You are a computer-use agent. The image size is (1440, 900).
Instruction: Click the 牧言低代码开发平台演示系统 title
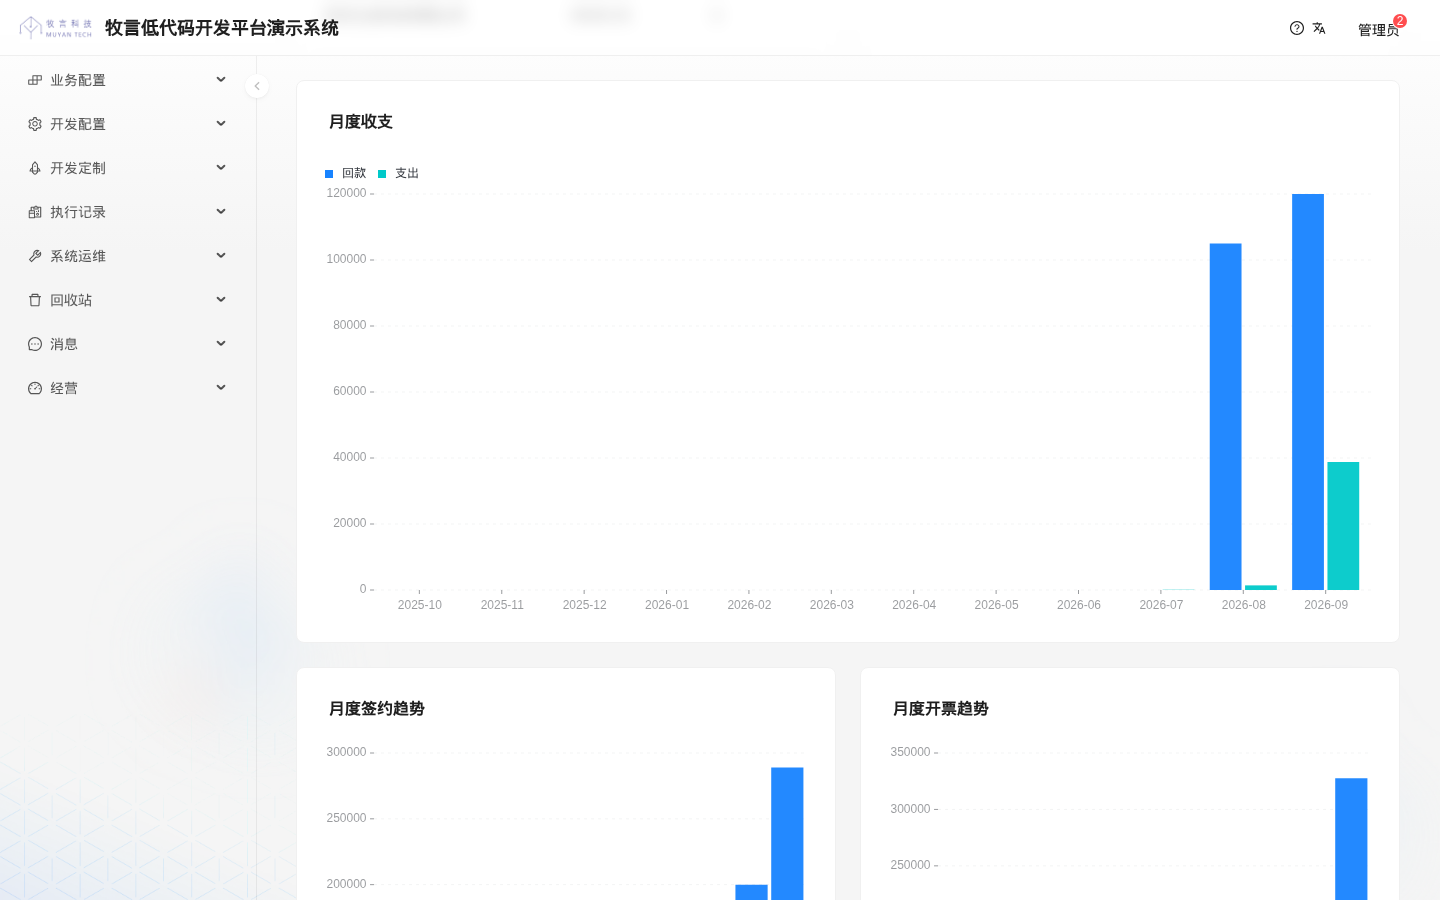(x=222, y=28)
